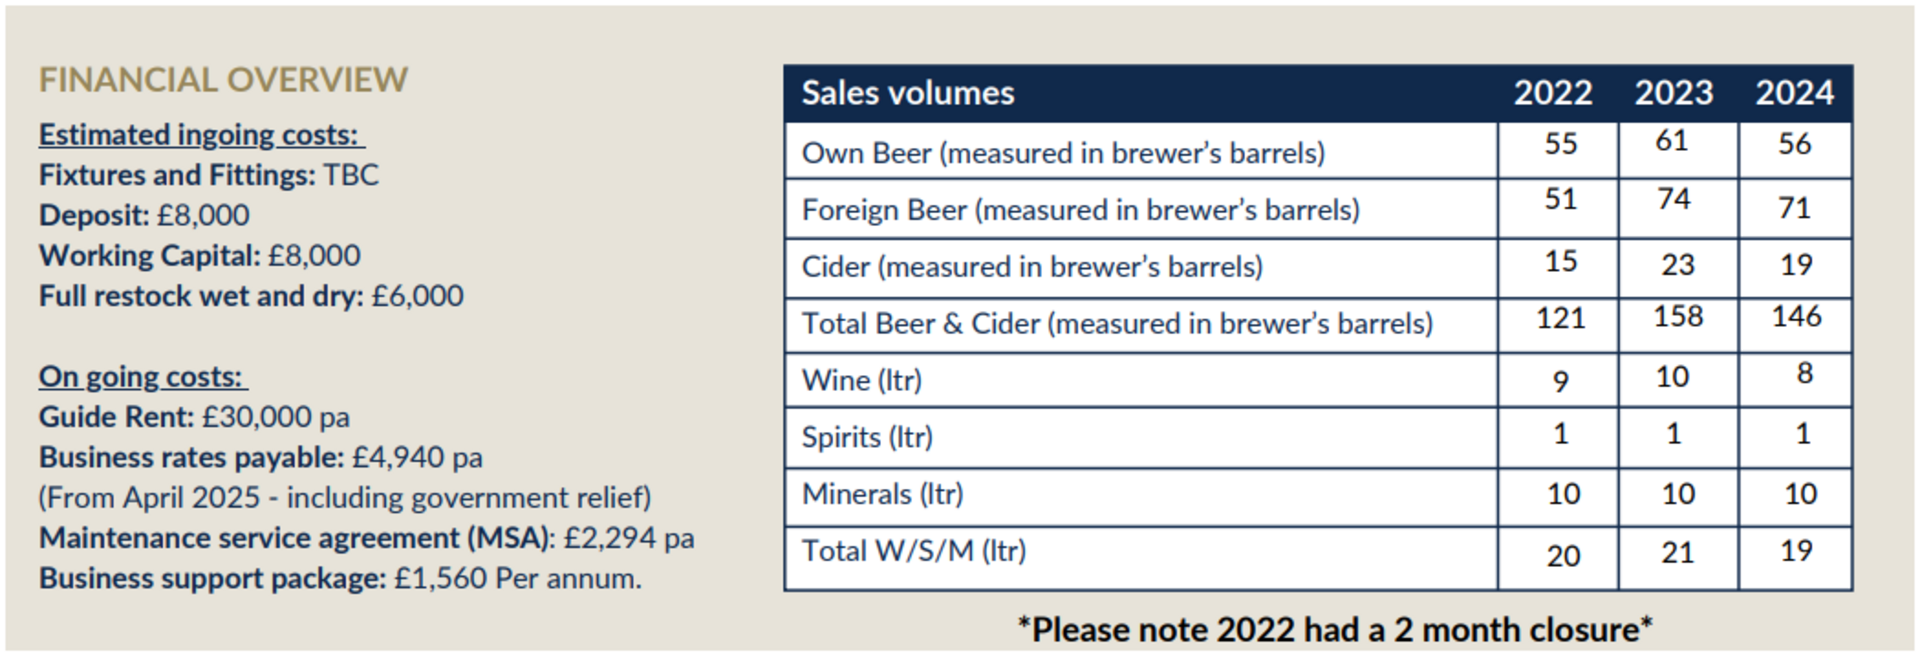The image size is (1920, 658).
Task: Select the Guide Rent £30,000 pa line
Action: (194, 417)
